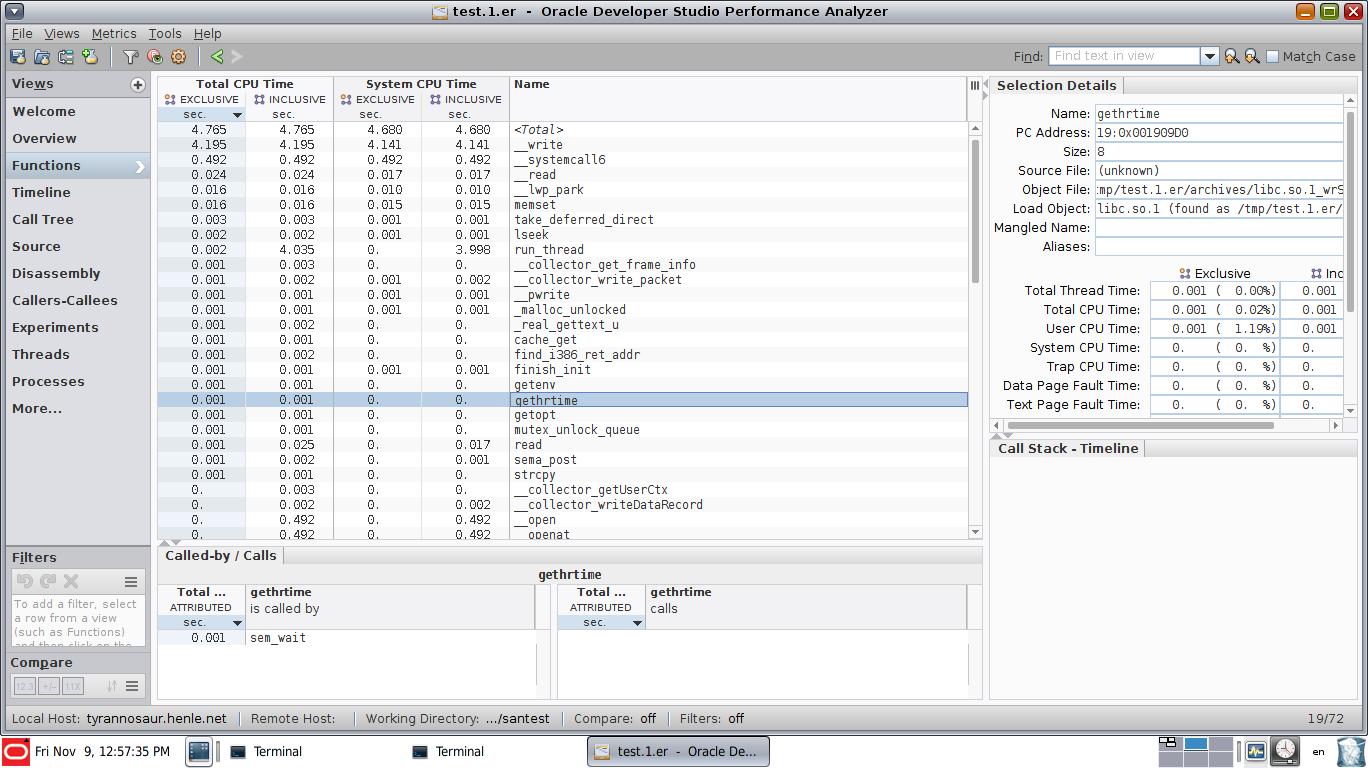Redo the filter action
The image size is (1368, 768).
tap(48, 581)
